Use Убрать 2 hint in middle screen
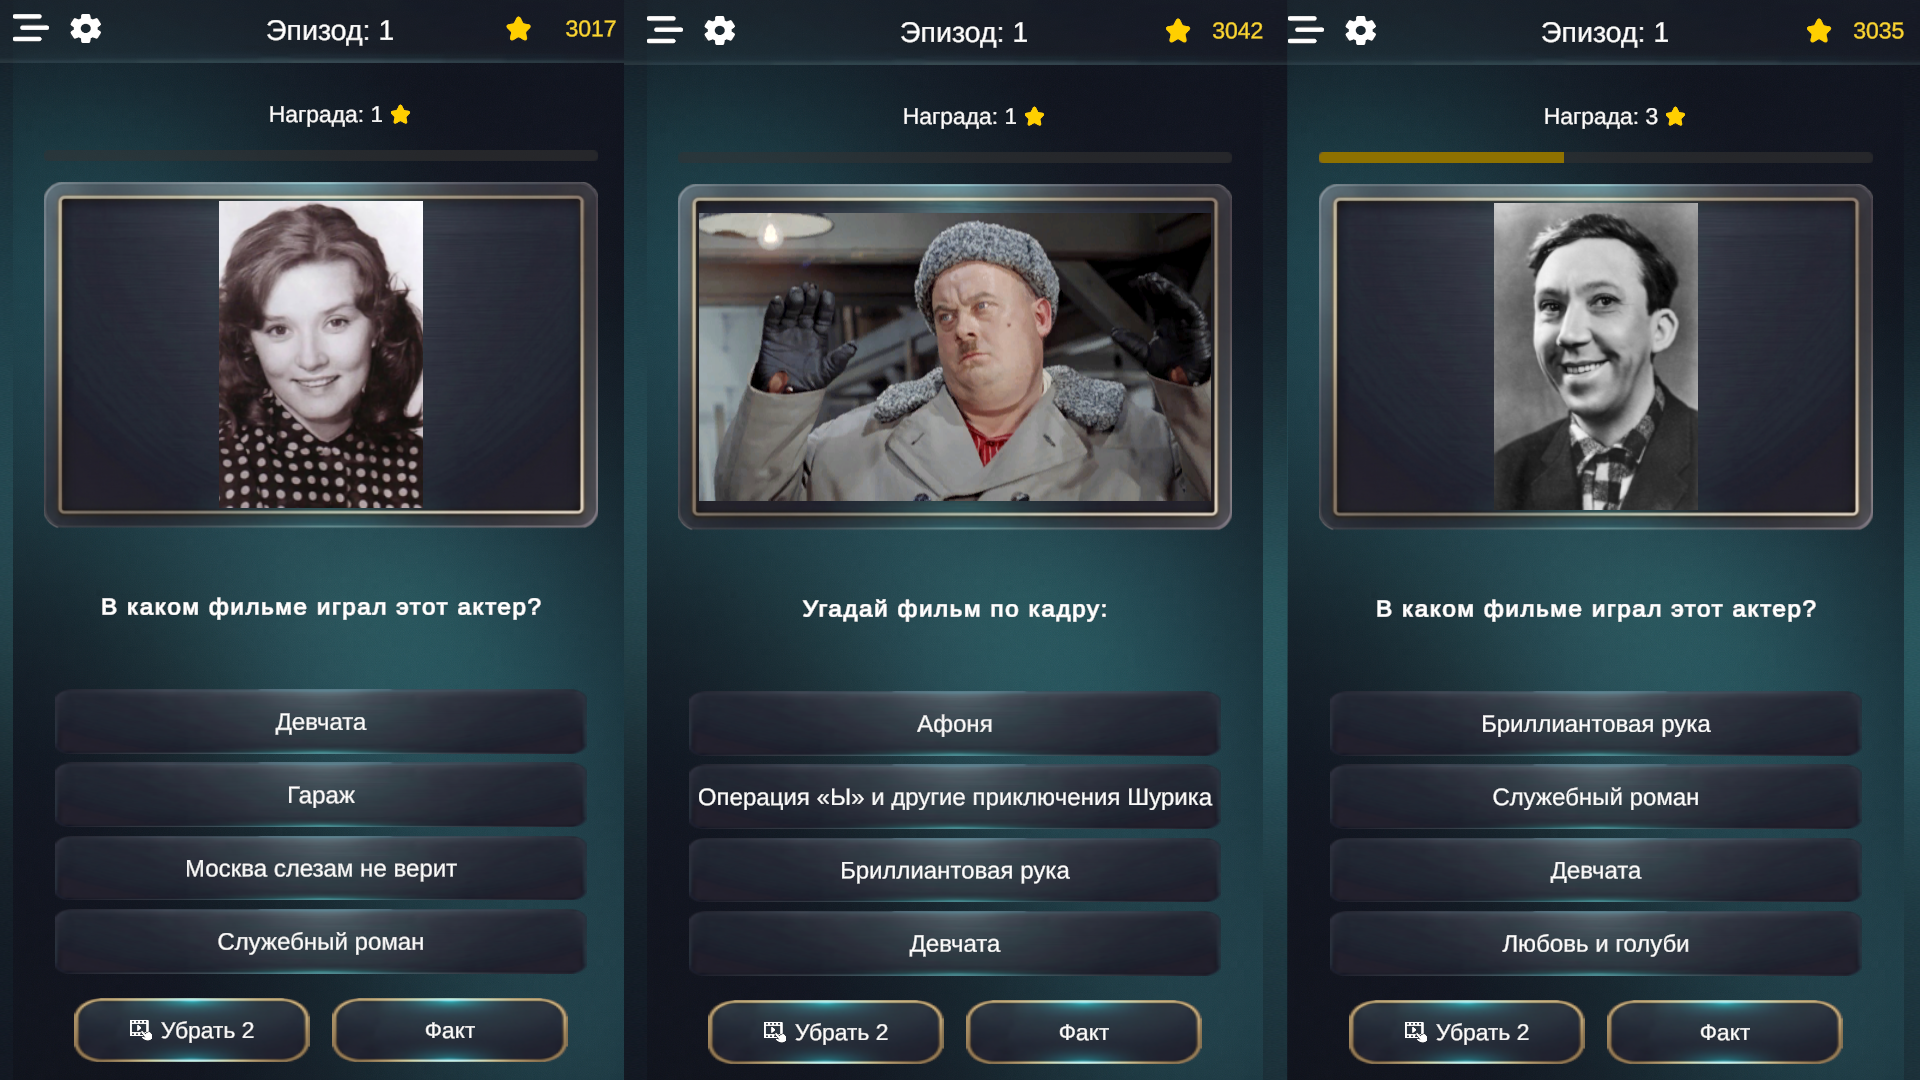 click(826, 1032)
